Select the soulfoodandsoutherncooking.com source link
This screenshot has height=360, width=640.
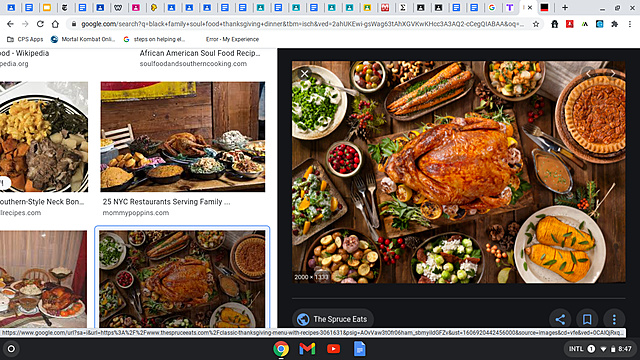click(x=193, y=64)
